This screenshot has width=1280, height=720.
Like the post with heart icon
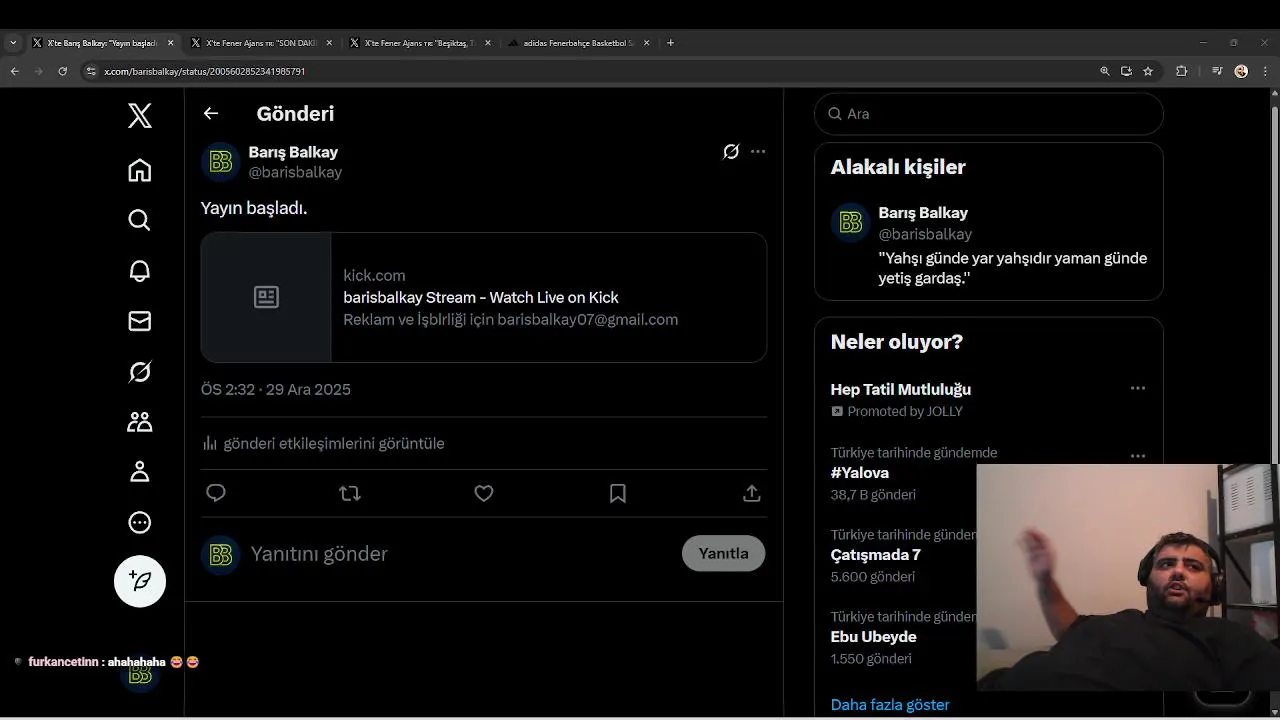[x=484, y=493]
